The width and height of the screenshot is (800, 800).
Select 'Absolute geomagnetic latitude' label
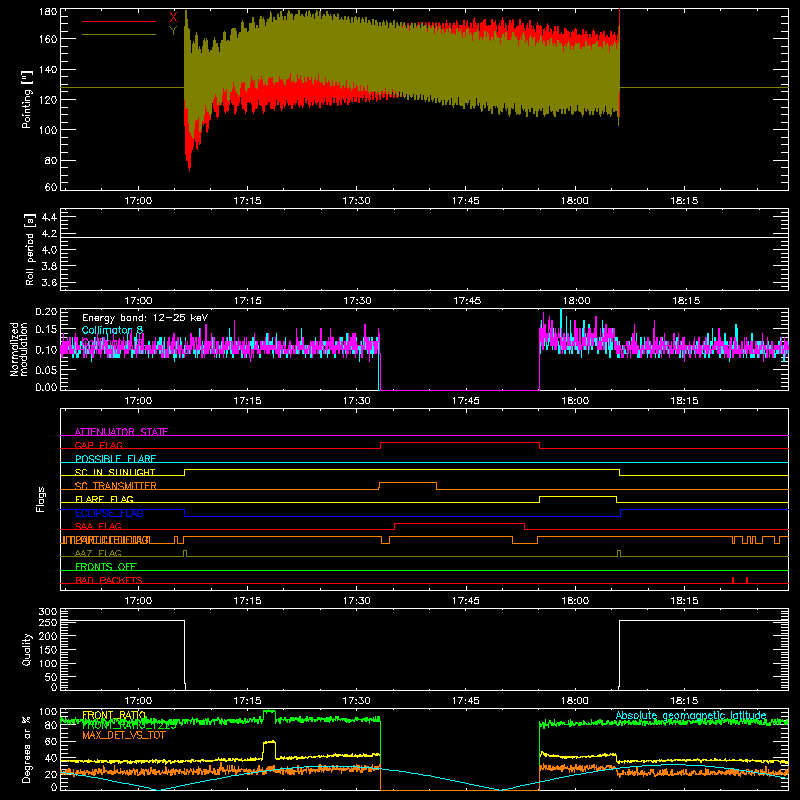pos(691,715)
